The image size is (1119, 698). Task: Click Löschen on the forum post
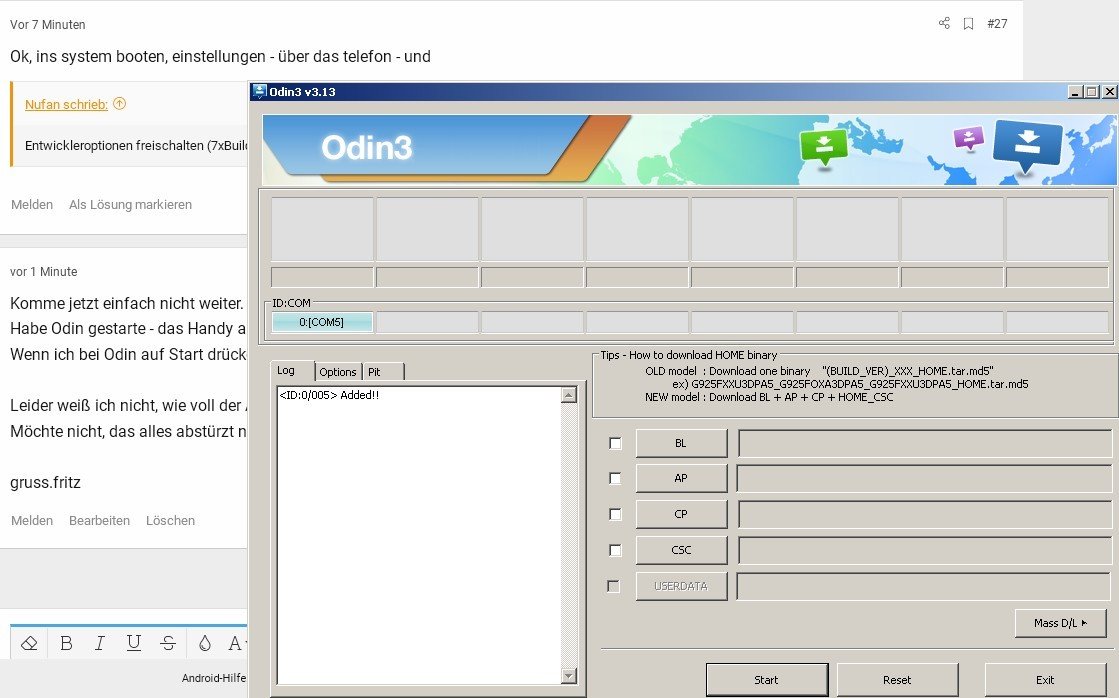(171, 520)
